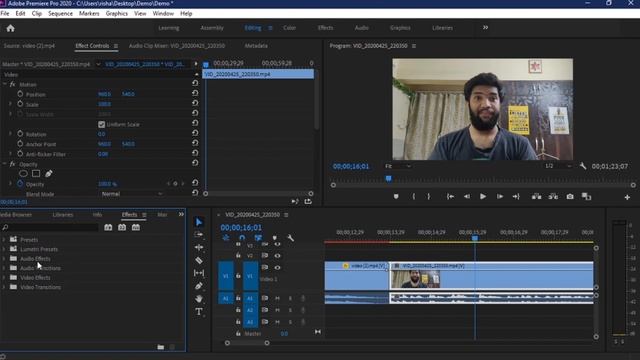
Task: Collapse the Motion effect section
Action: pyautogui.click(x=4, y=84)
